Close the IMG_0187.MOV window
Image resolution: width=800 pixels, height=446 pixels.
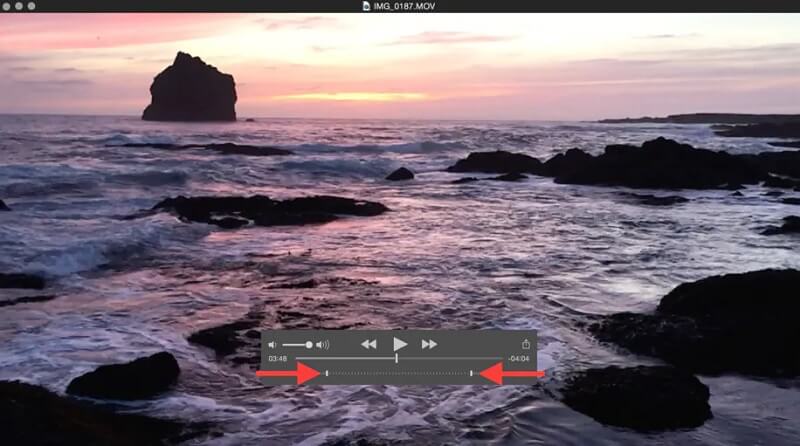coord(6,6)
